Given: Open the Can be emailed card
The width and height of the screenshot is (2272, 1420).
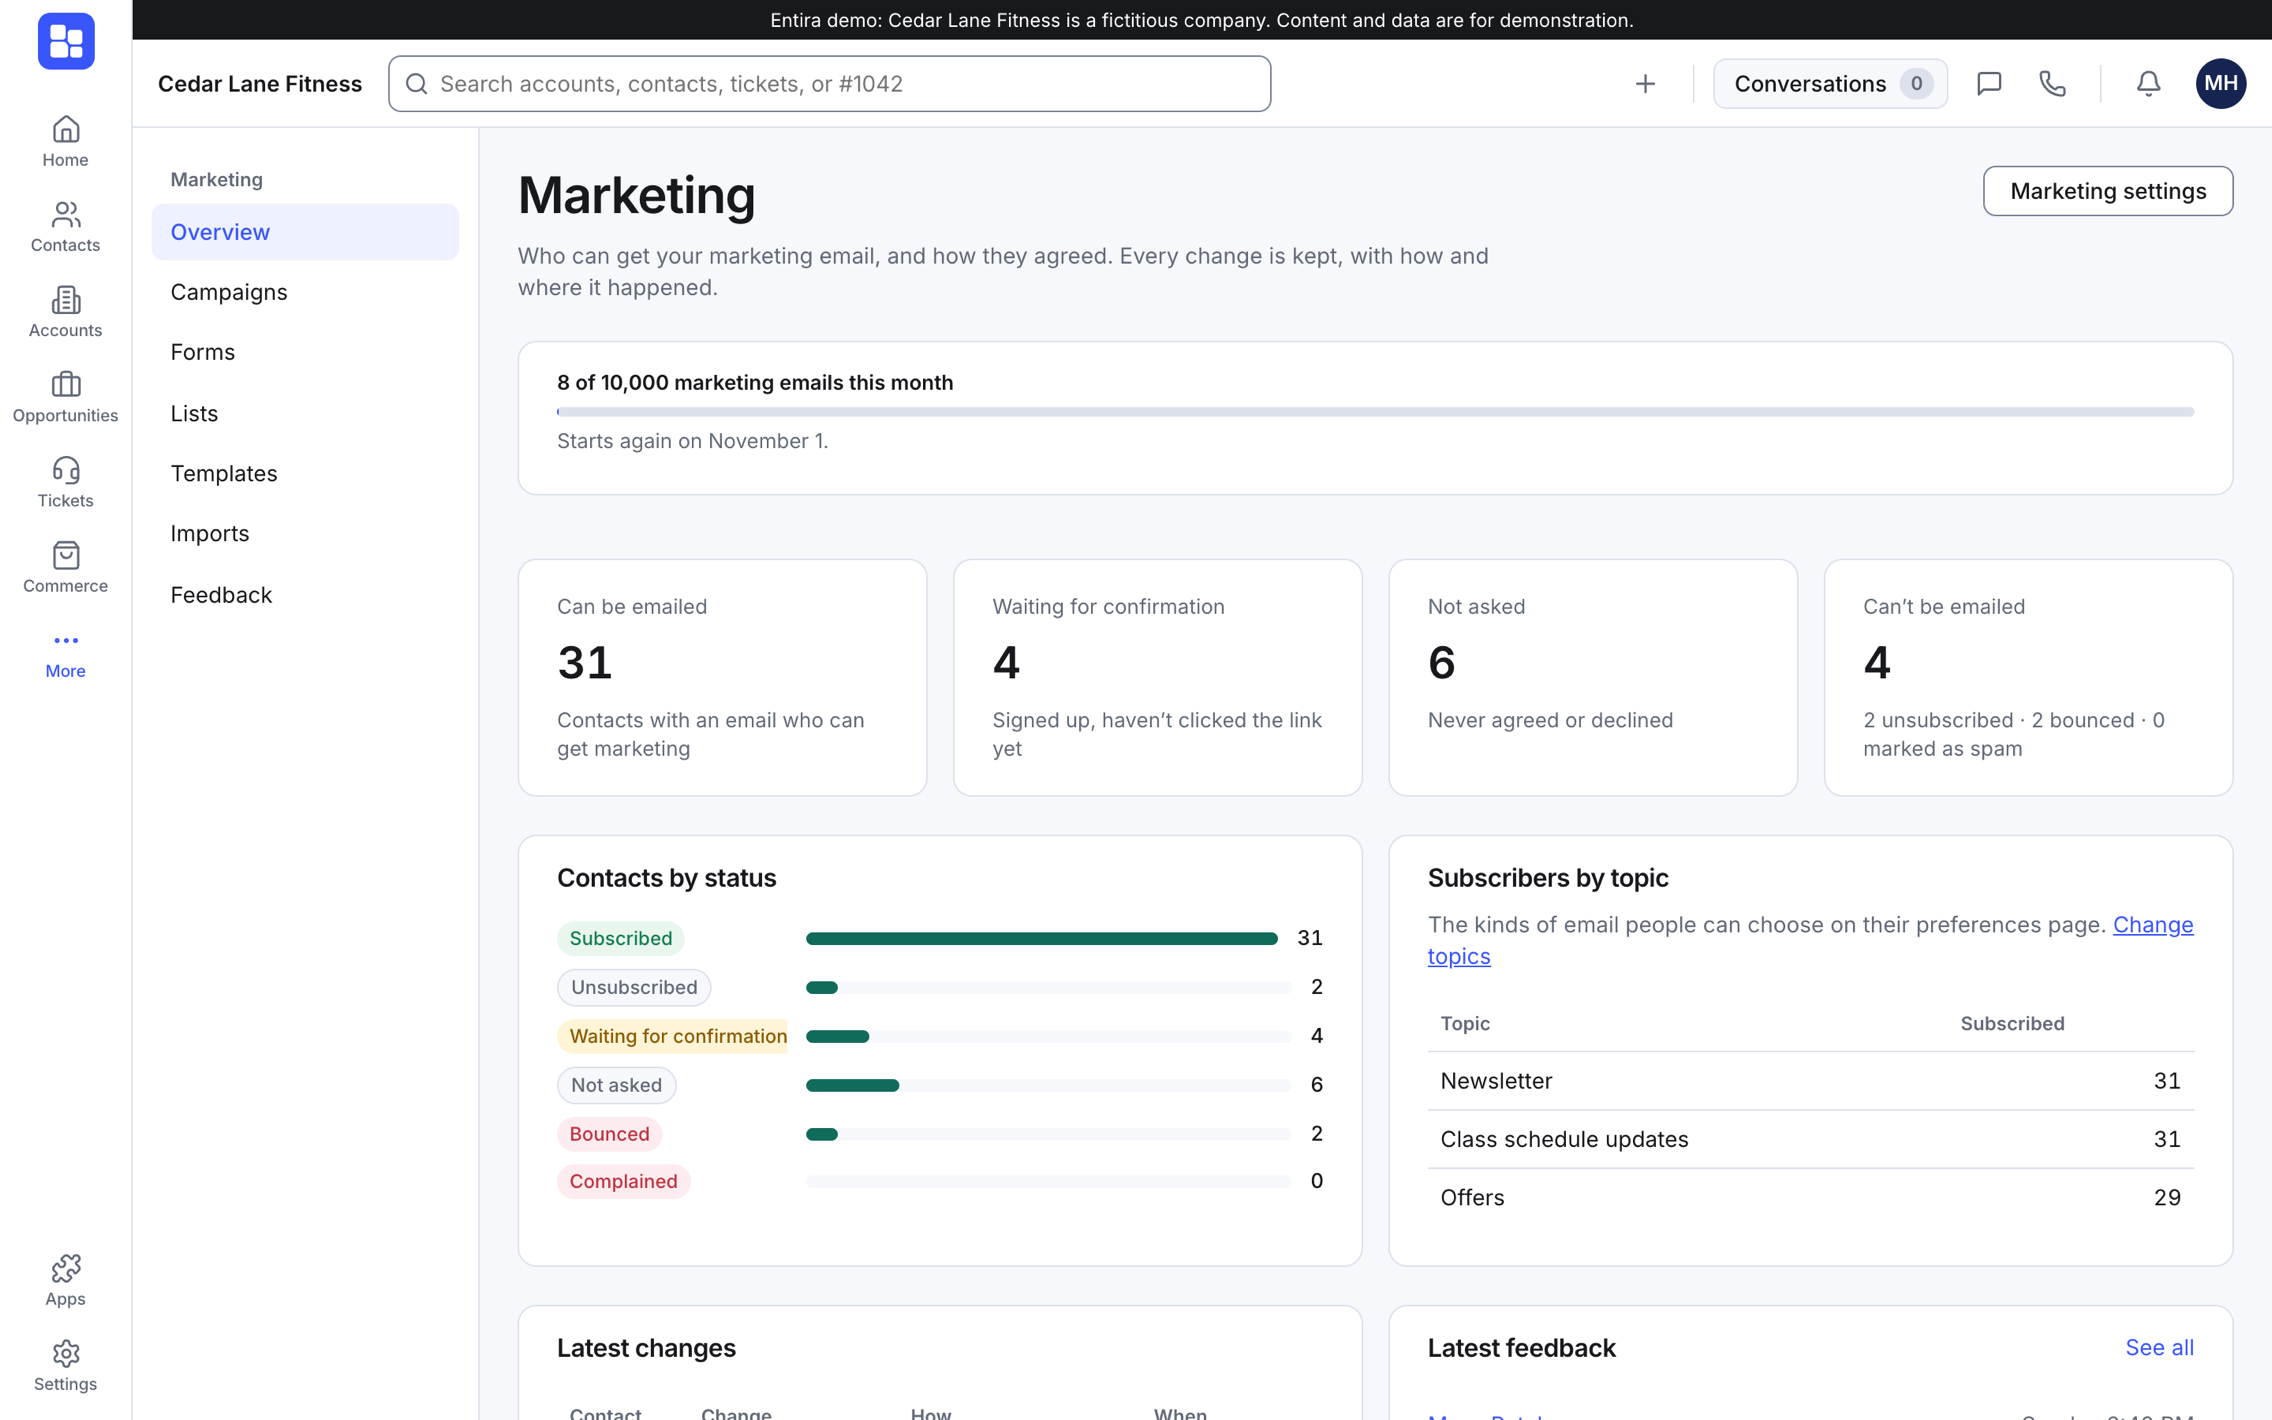Looking at the screenshot, I should click(722, 677).
